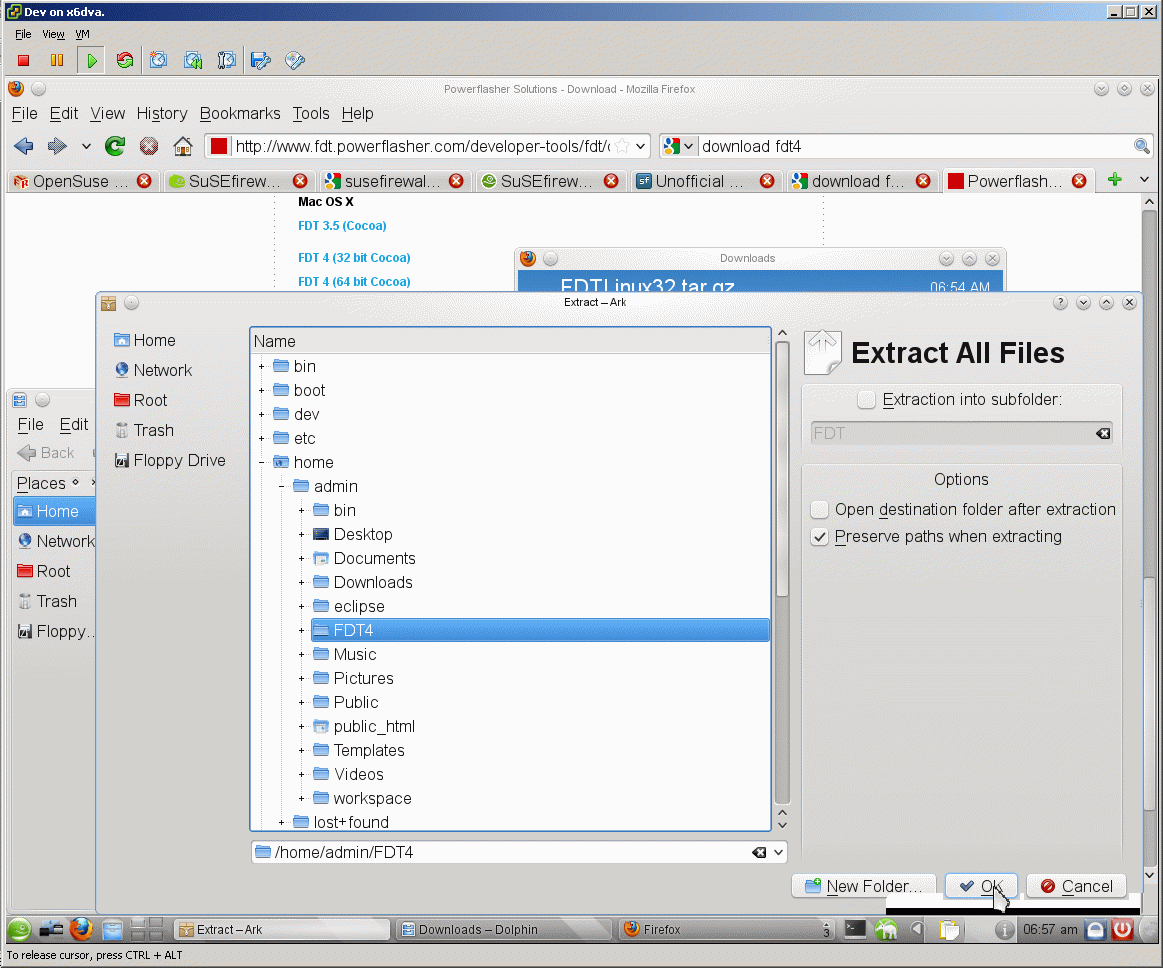Expand the FDT4 folder node
This screenshot has width=1163, height=968.
(x=301, y=630)
